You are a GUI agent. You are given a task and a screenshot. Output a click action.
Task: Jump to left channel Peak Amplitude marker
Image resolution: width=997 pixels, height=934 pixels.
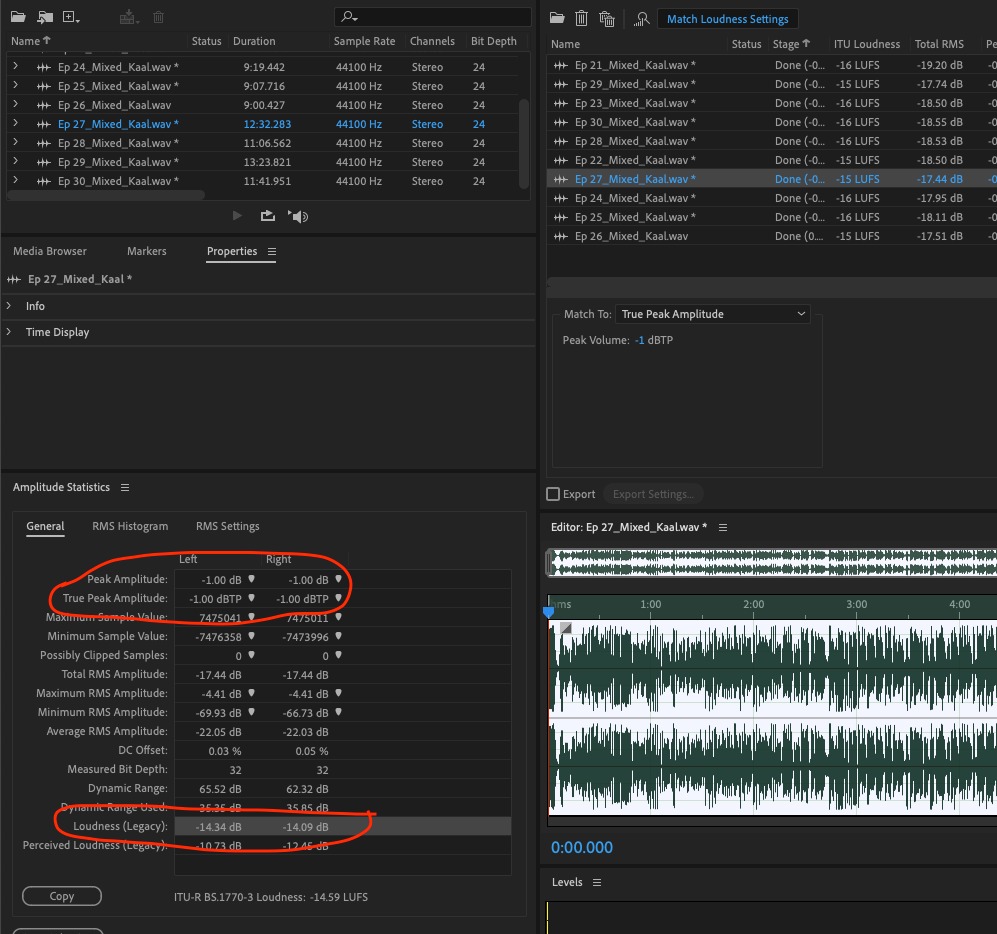[252, 580]
